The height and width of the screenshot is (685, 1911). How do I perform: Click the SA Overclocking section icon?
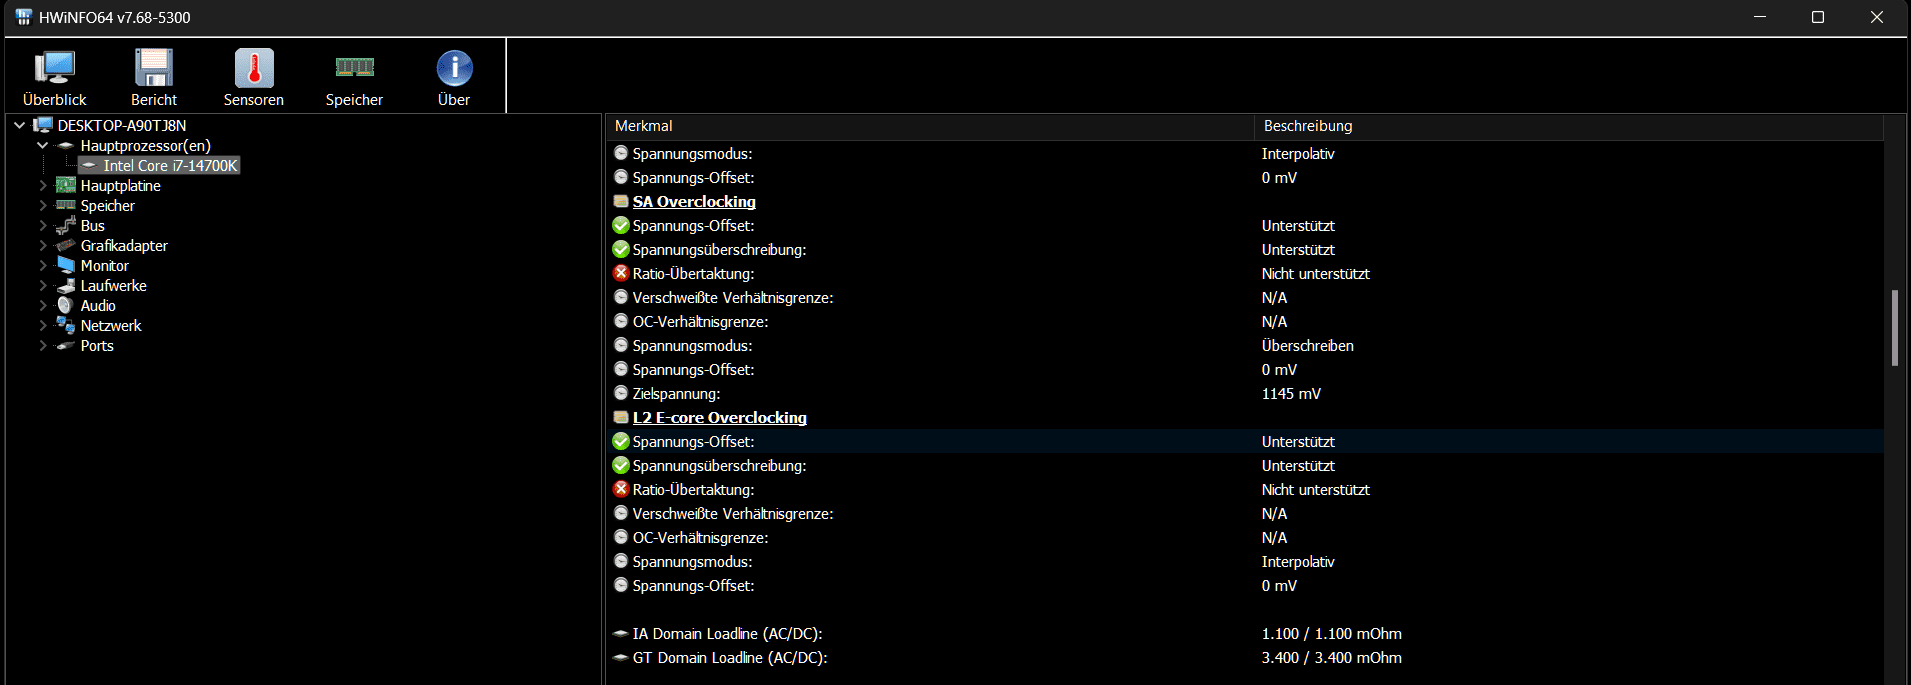pyautogui.click(x=621, y=201)
